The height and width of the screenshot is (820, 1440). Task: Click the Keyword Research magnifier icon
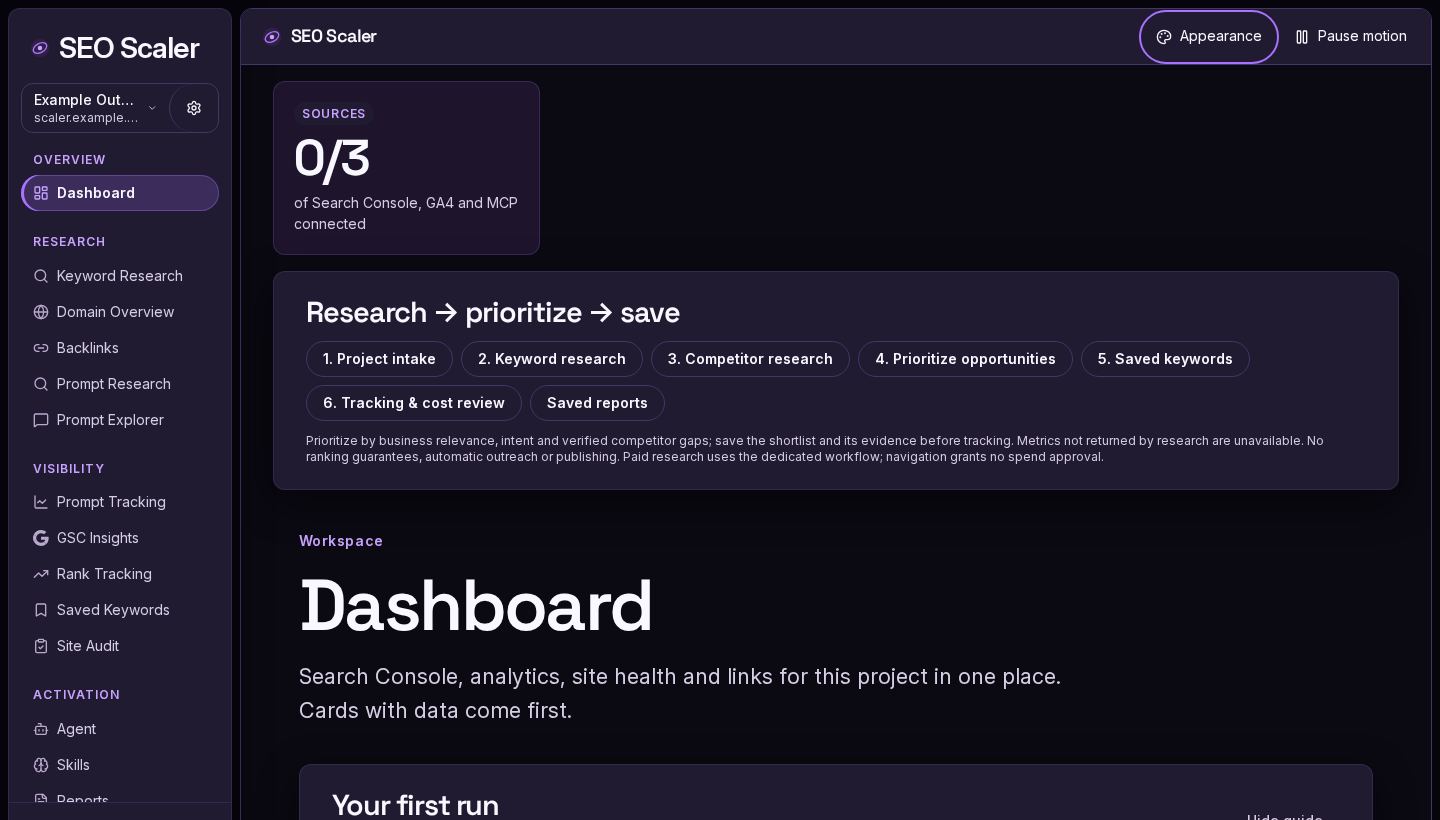[41, 276]
